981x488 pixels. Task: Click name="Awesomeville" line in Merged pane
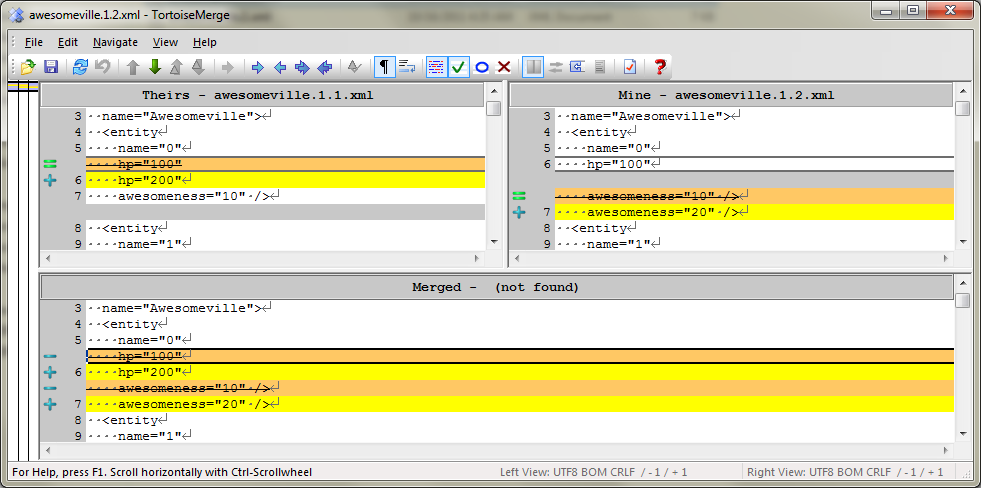(x=520, y=308)
